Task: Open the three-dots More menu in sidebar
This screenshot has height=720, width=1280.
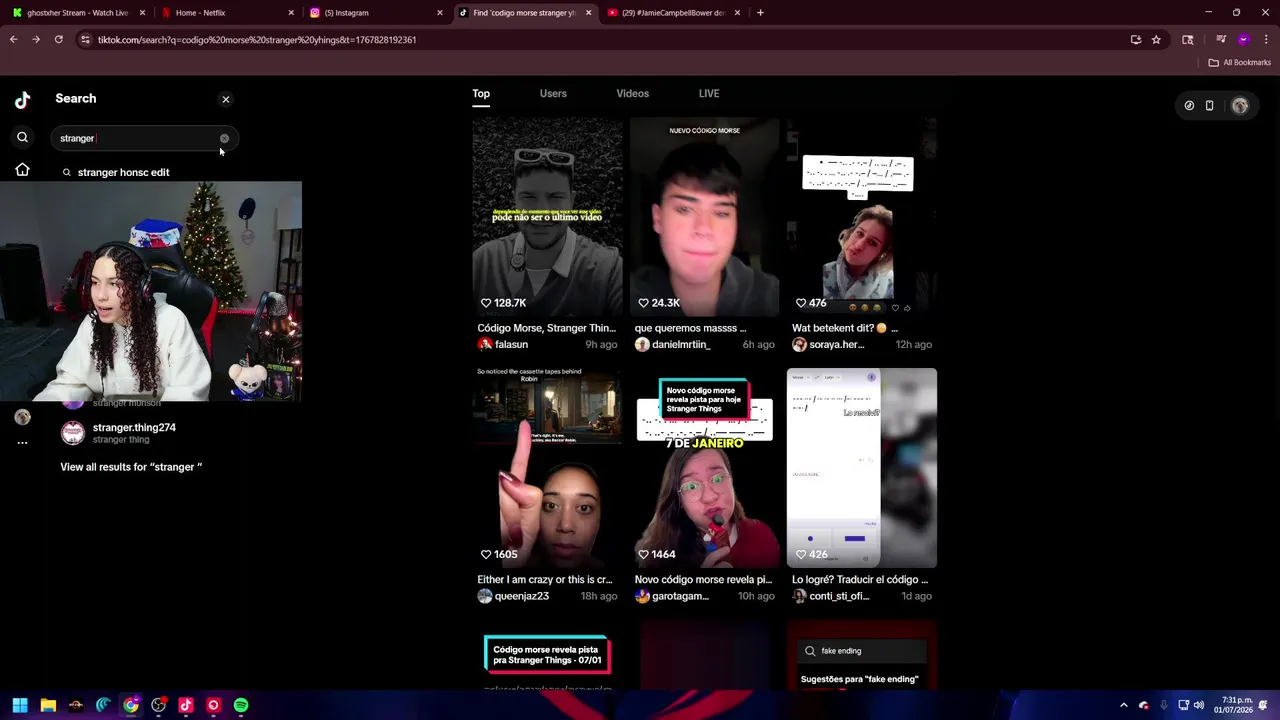Action: [x=22, y=442]
